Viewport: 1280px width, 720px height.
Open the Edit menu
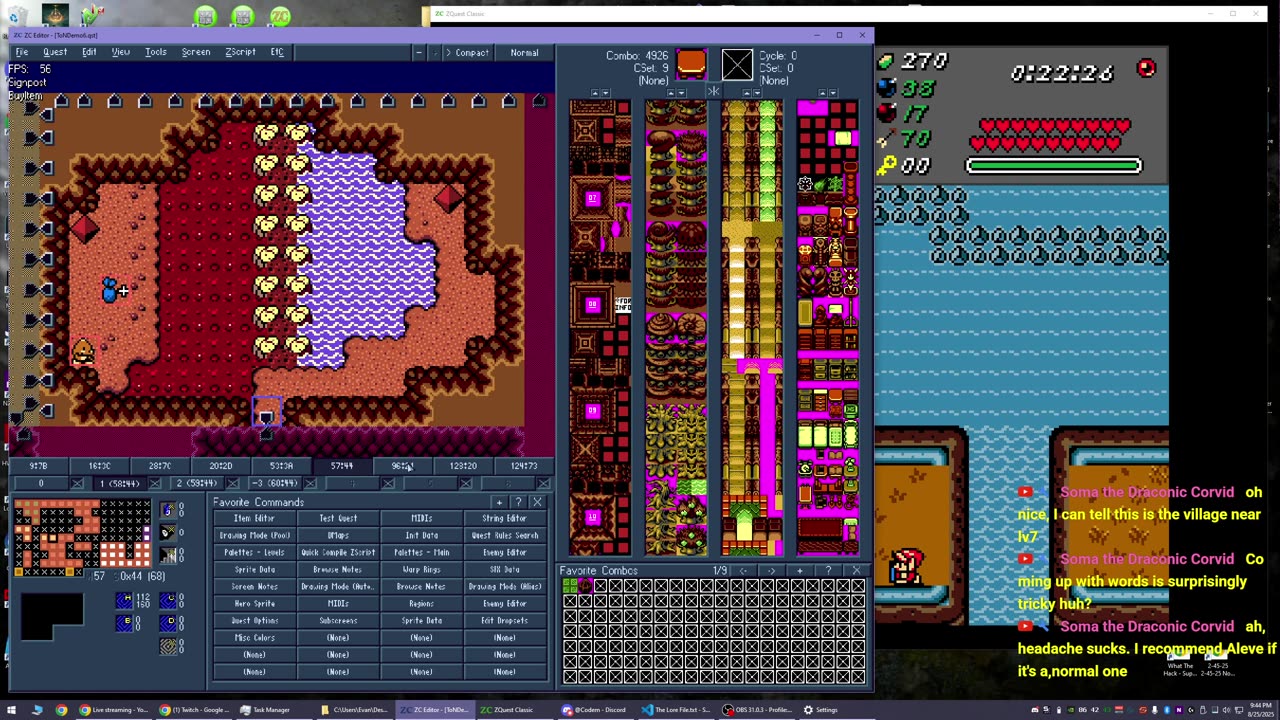tap(89, 52)
